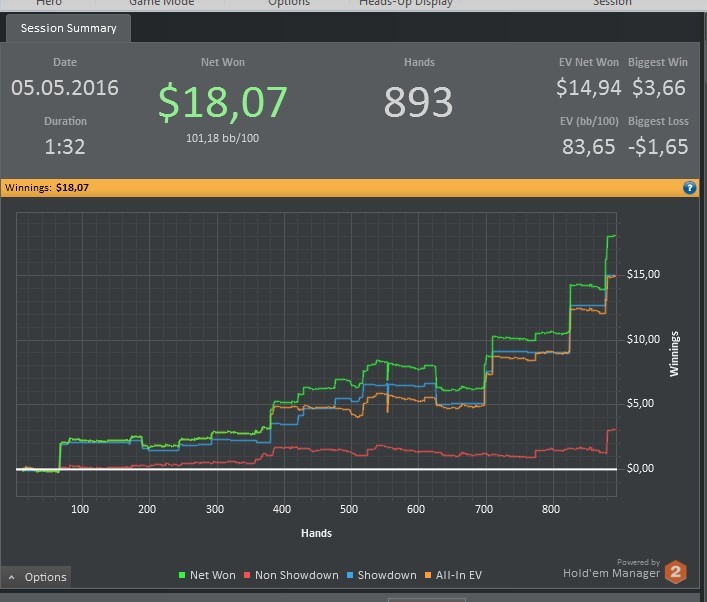The height and width of the screenshot is (602, 707).
Task: Click the orange All-In EV color swatch
Action: pyautogui.click(x=428, y=575)
